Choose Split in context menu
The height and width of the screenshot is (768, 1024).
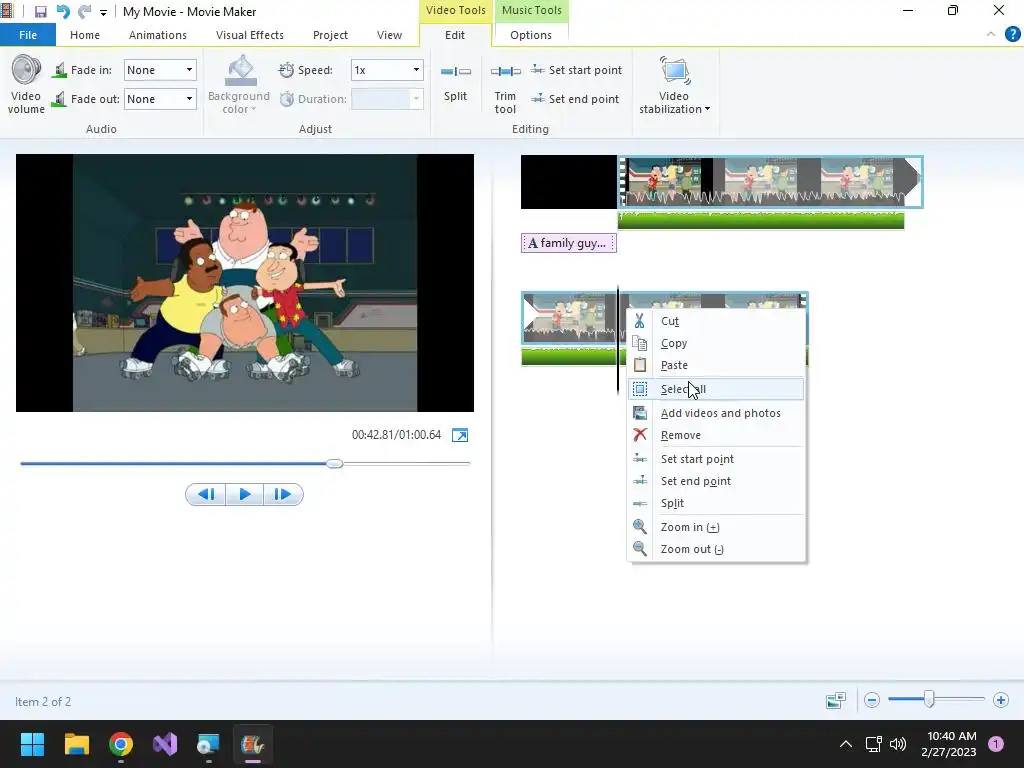tap(716, 503)
